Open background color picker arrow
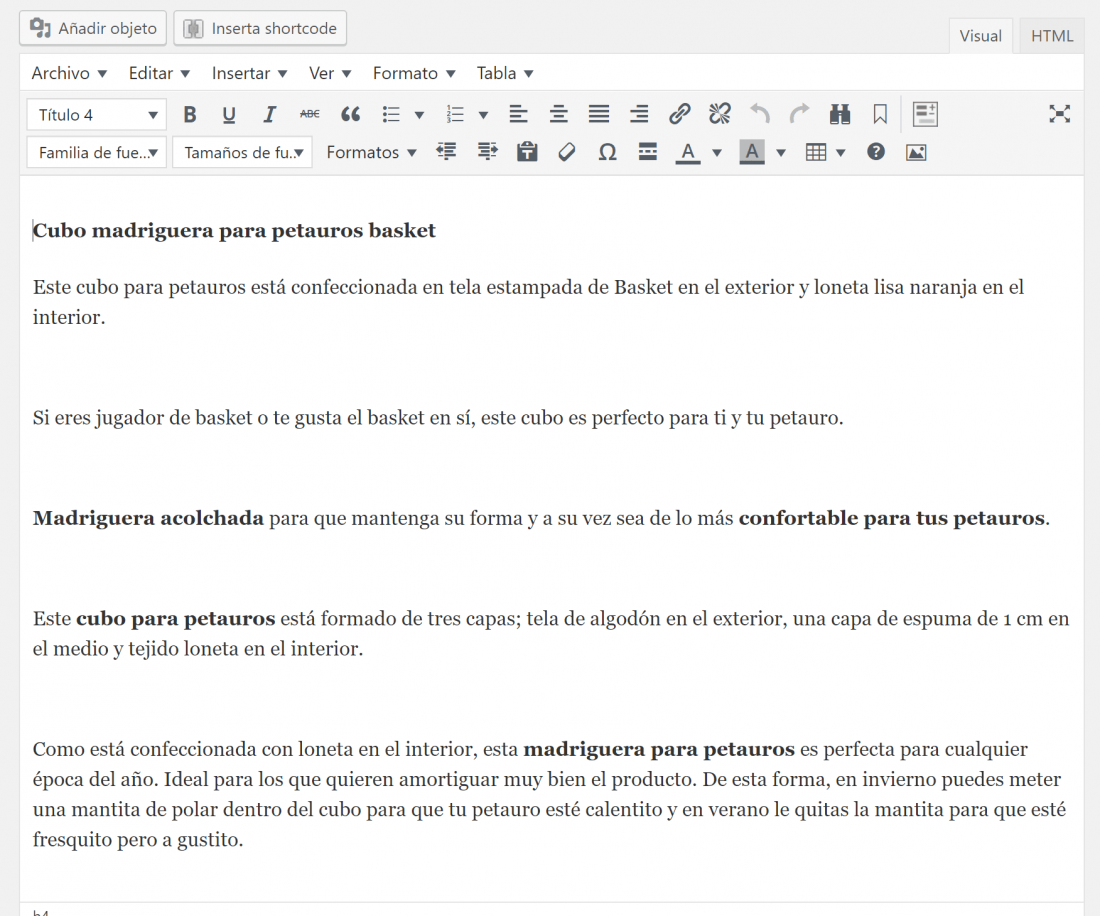This screenshot has width=1100, height=916. (781, 152)
